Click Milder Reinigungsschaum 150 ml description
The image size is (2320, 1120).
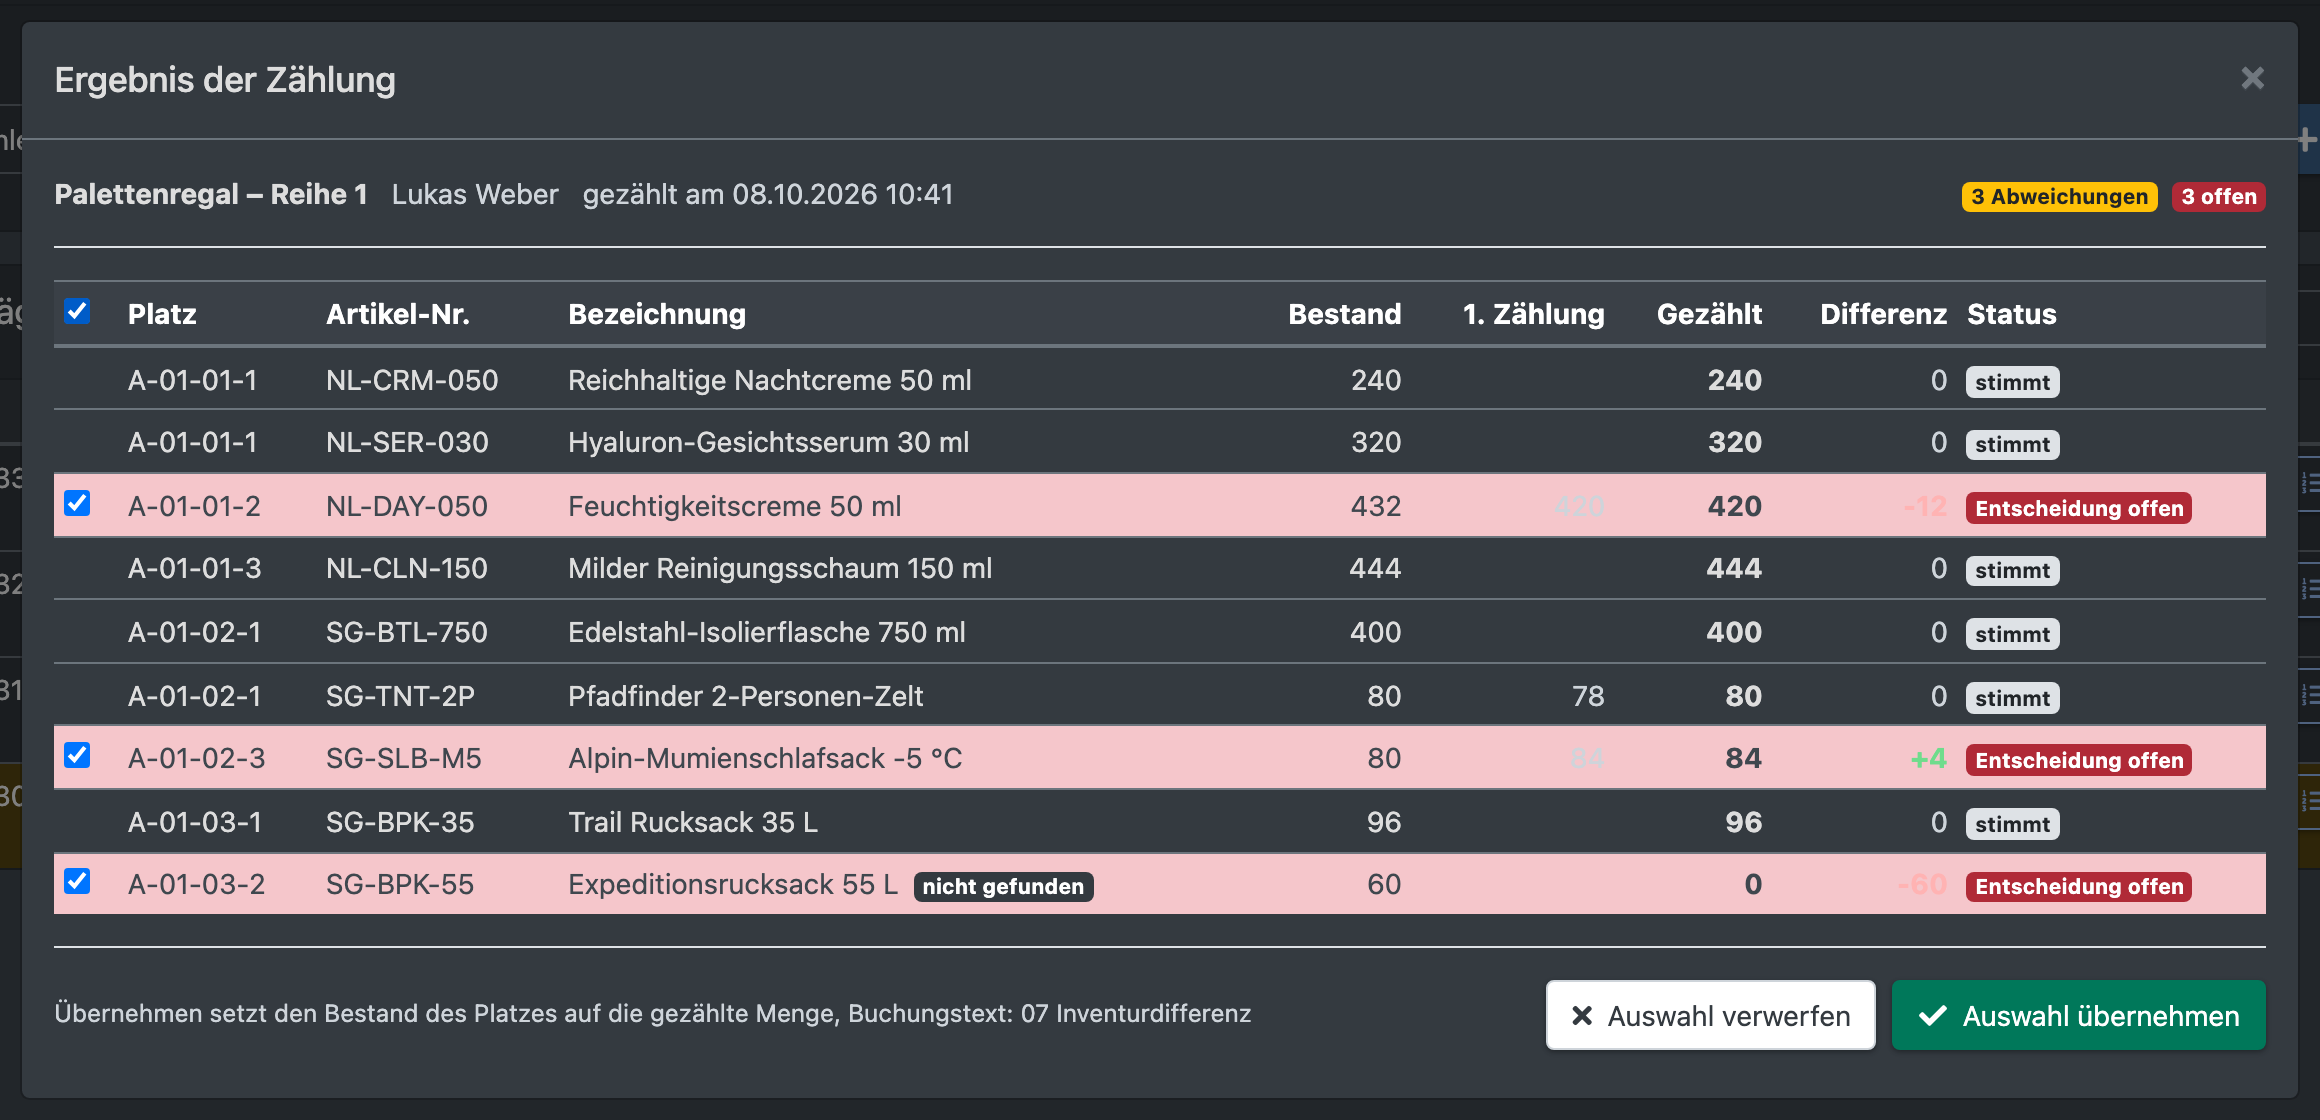[x=780, y=568]
